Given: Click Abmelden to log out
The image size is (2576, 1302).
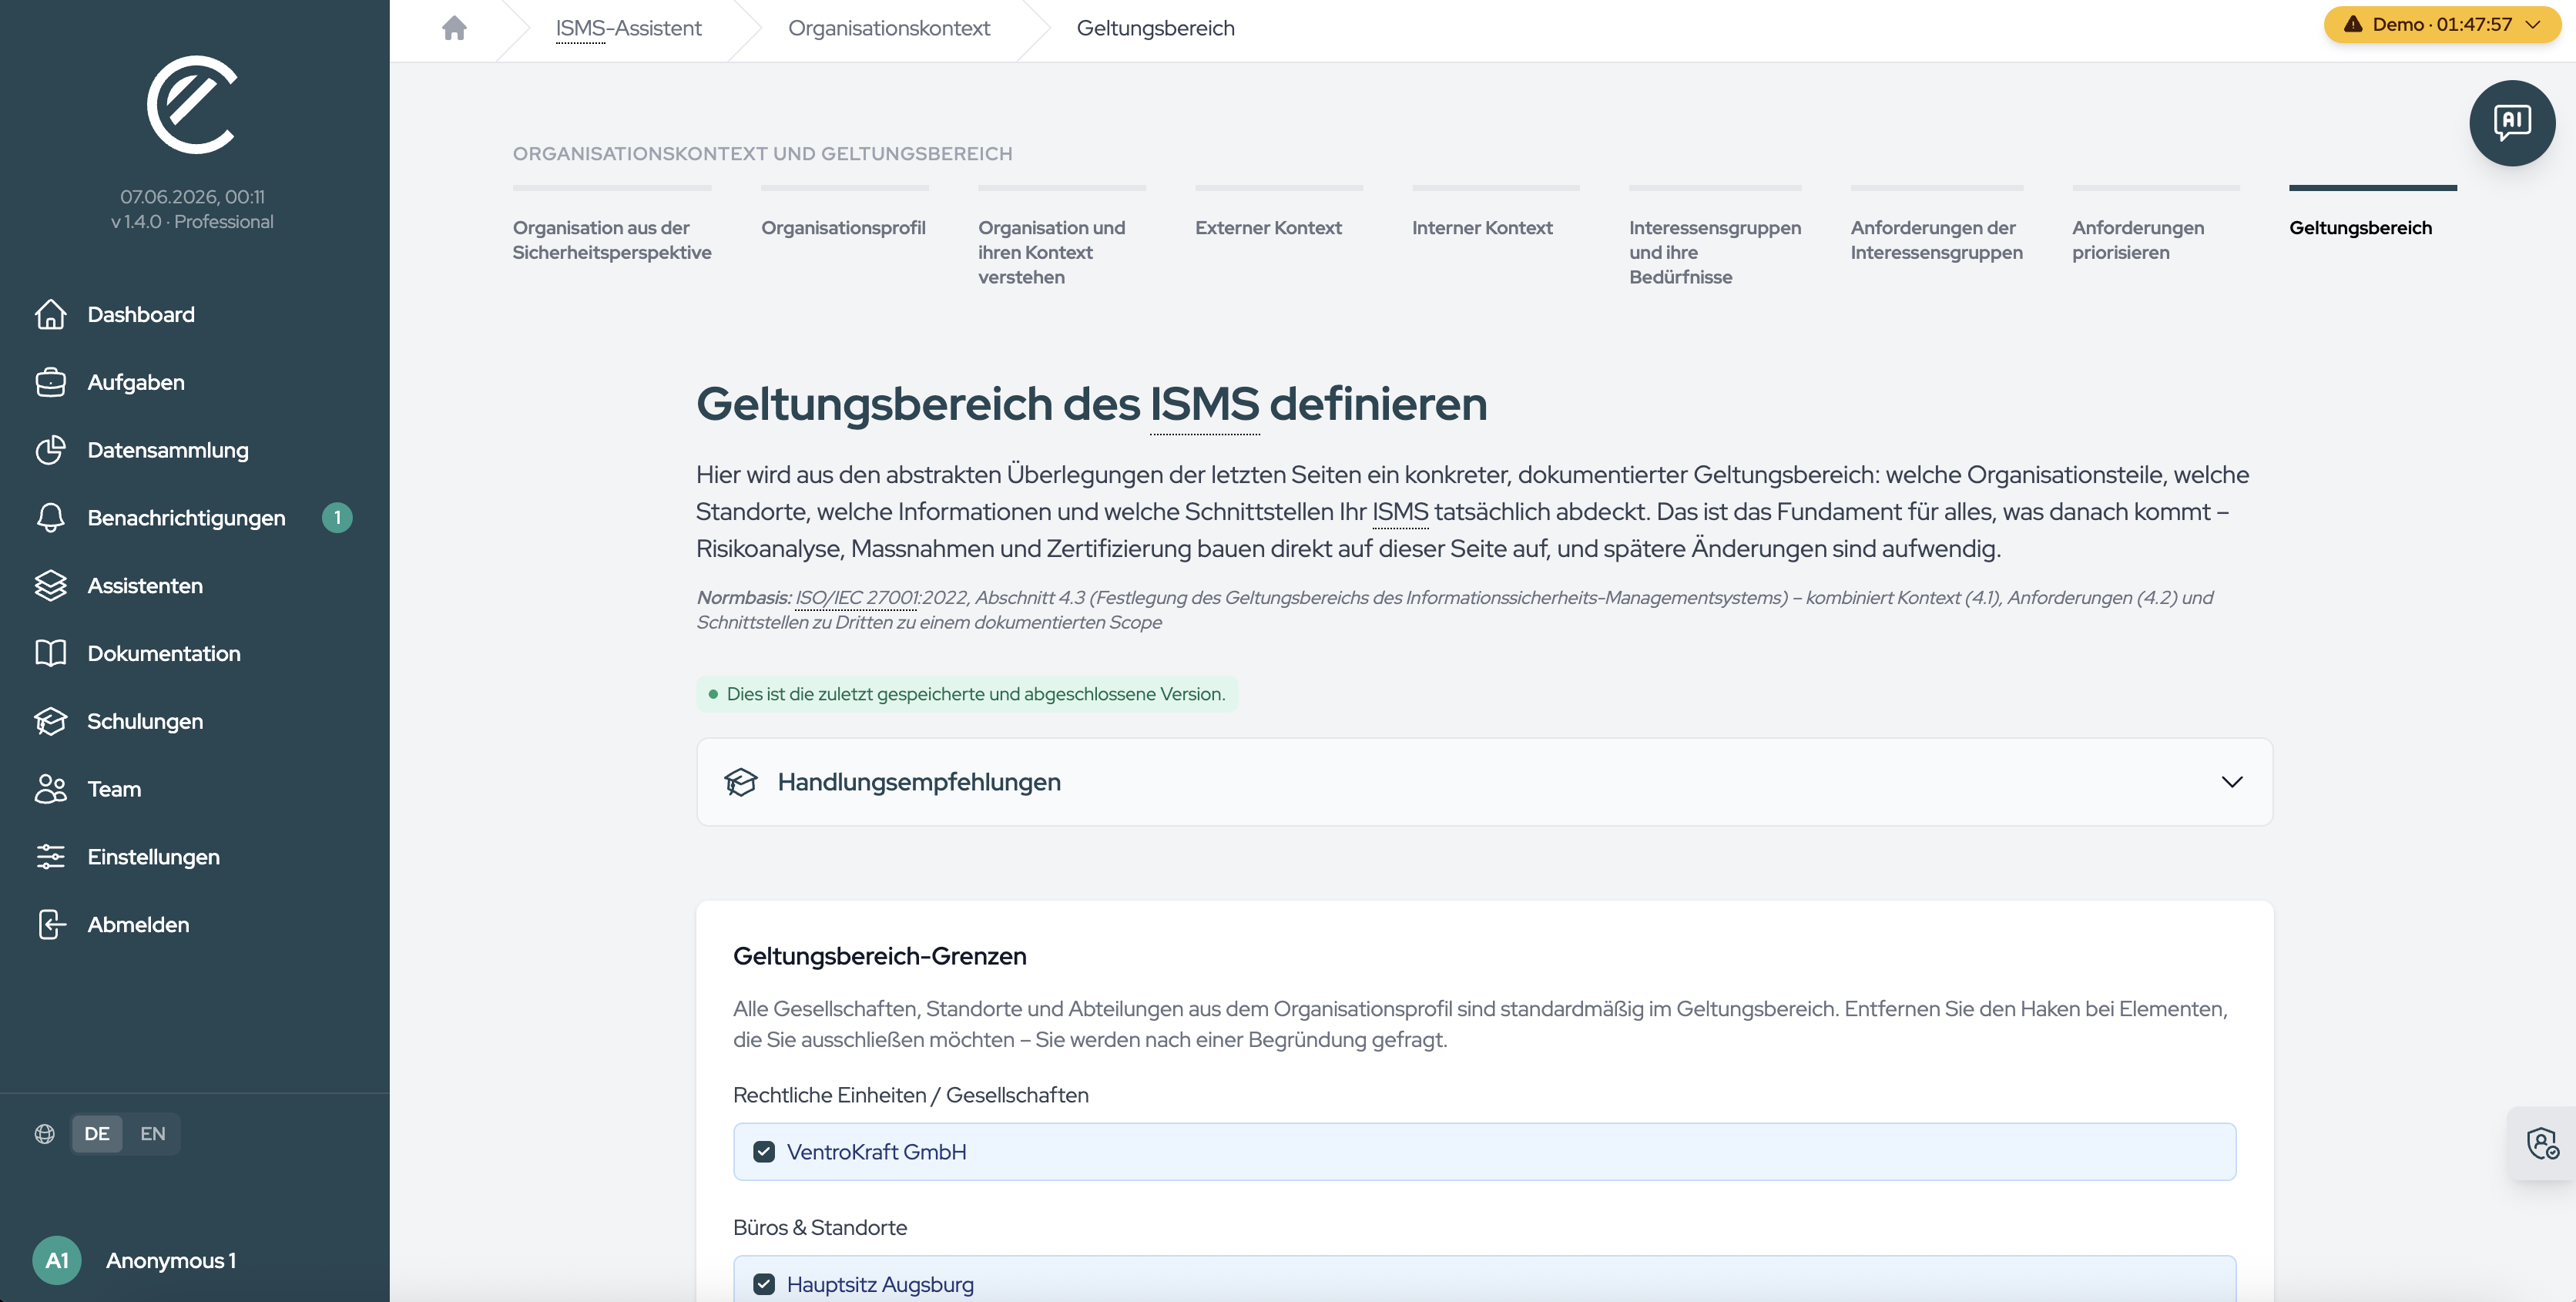Looking at the screenshot, I should click(138, 924).
